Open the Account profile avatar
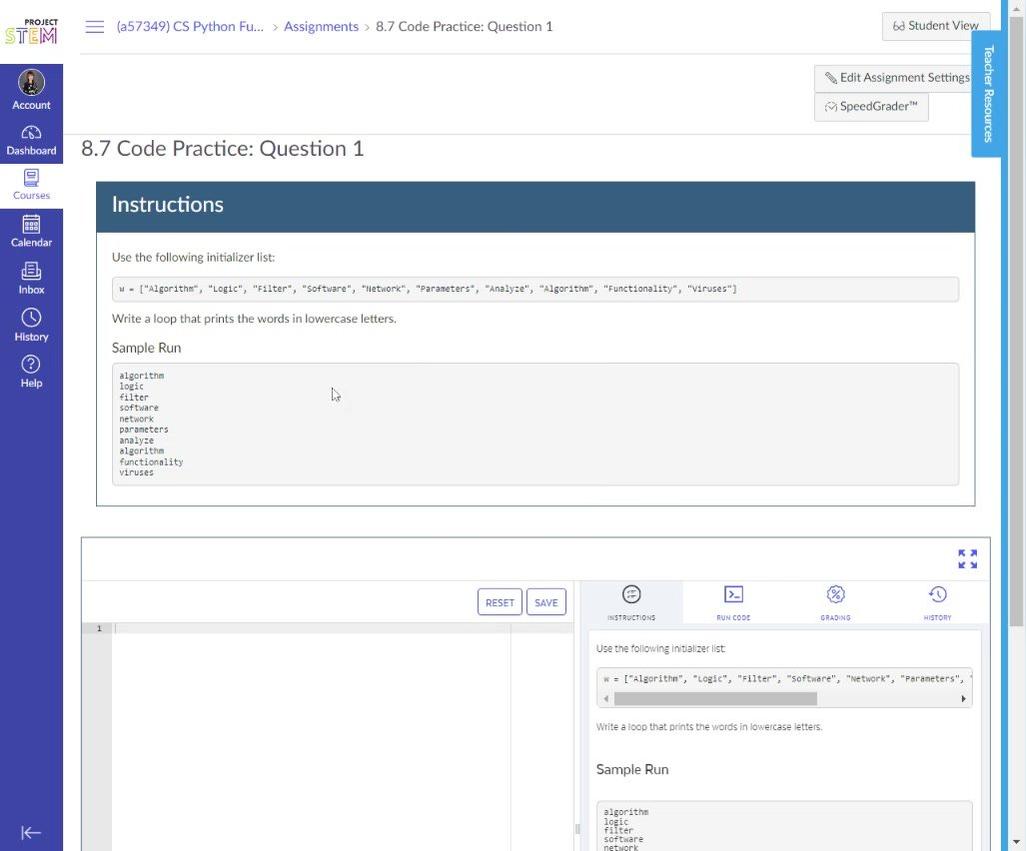The width and height of the screenshot is (1026, 851). (x=31, y=83)
